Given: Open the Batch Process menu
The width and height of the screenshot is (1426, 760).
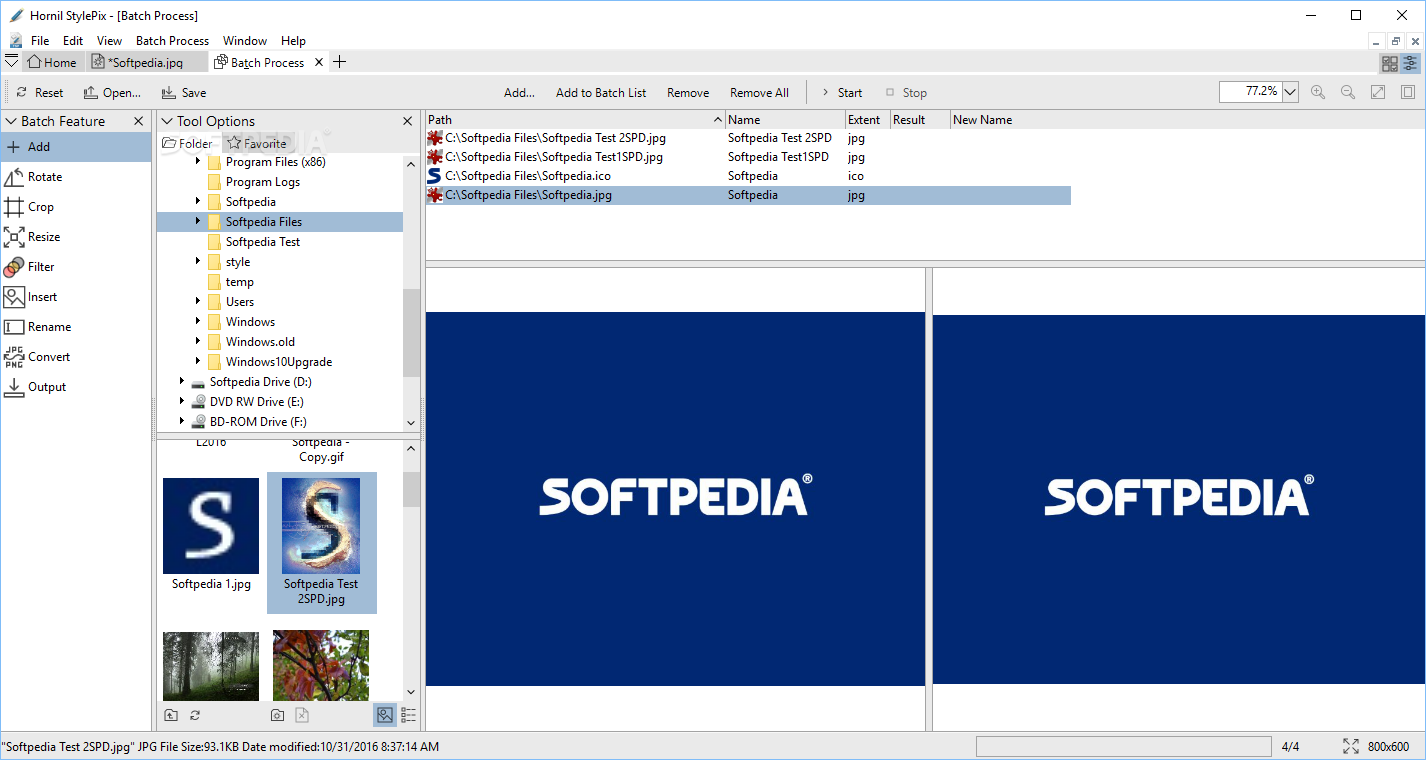Looking at the screenshot, I should (172, 41).
